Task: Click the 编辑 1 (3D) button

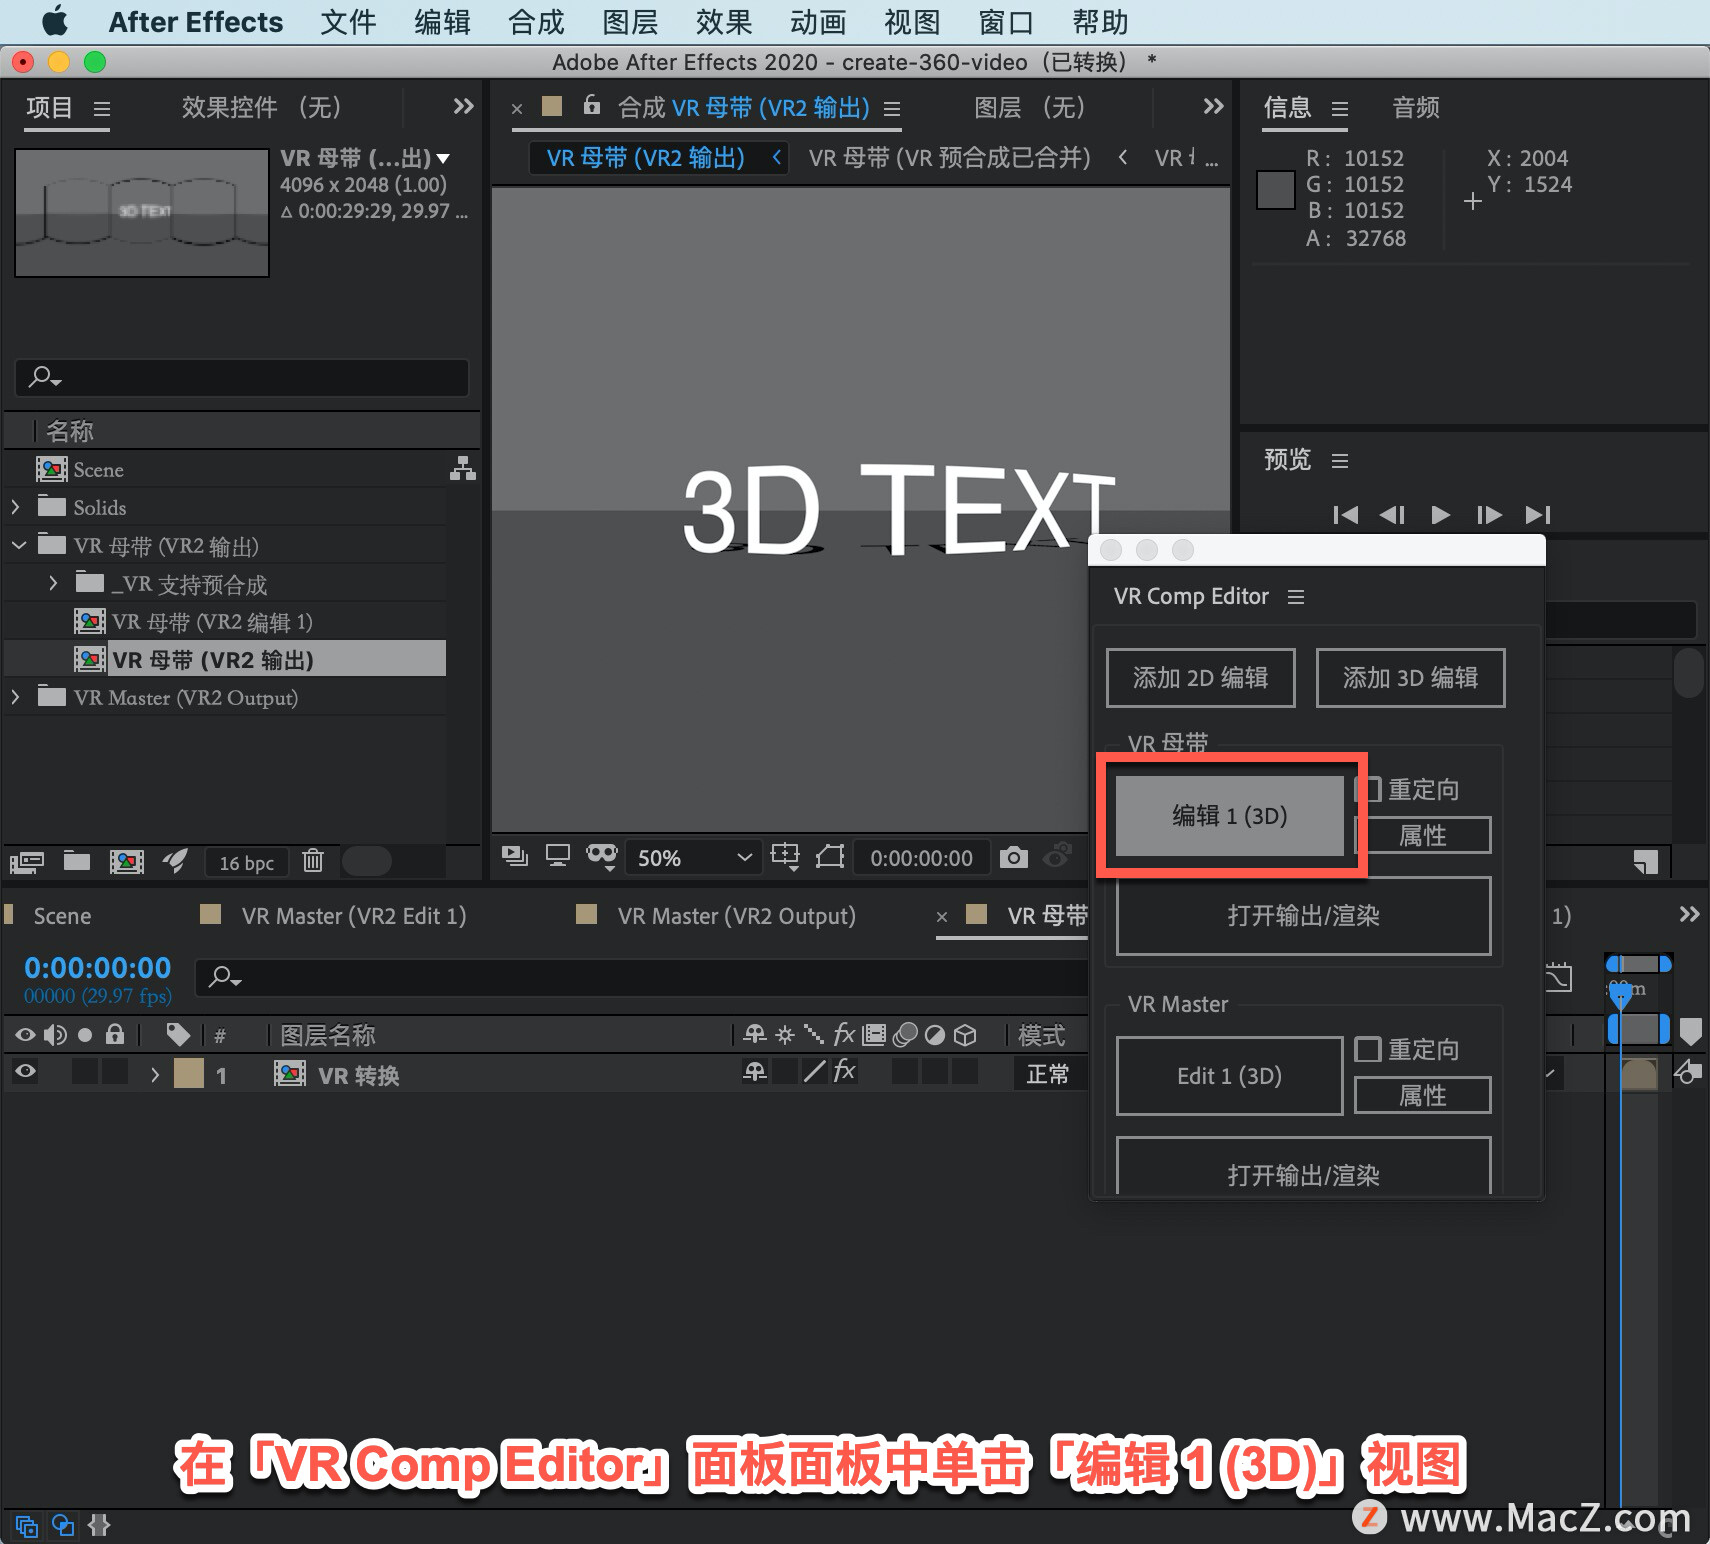Action: click(1230, 816)
